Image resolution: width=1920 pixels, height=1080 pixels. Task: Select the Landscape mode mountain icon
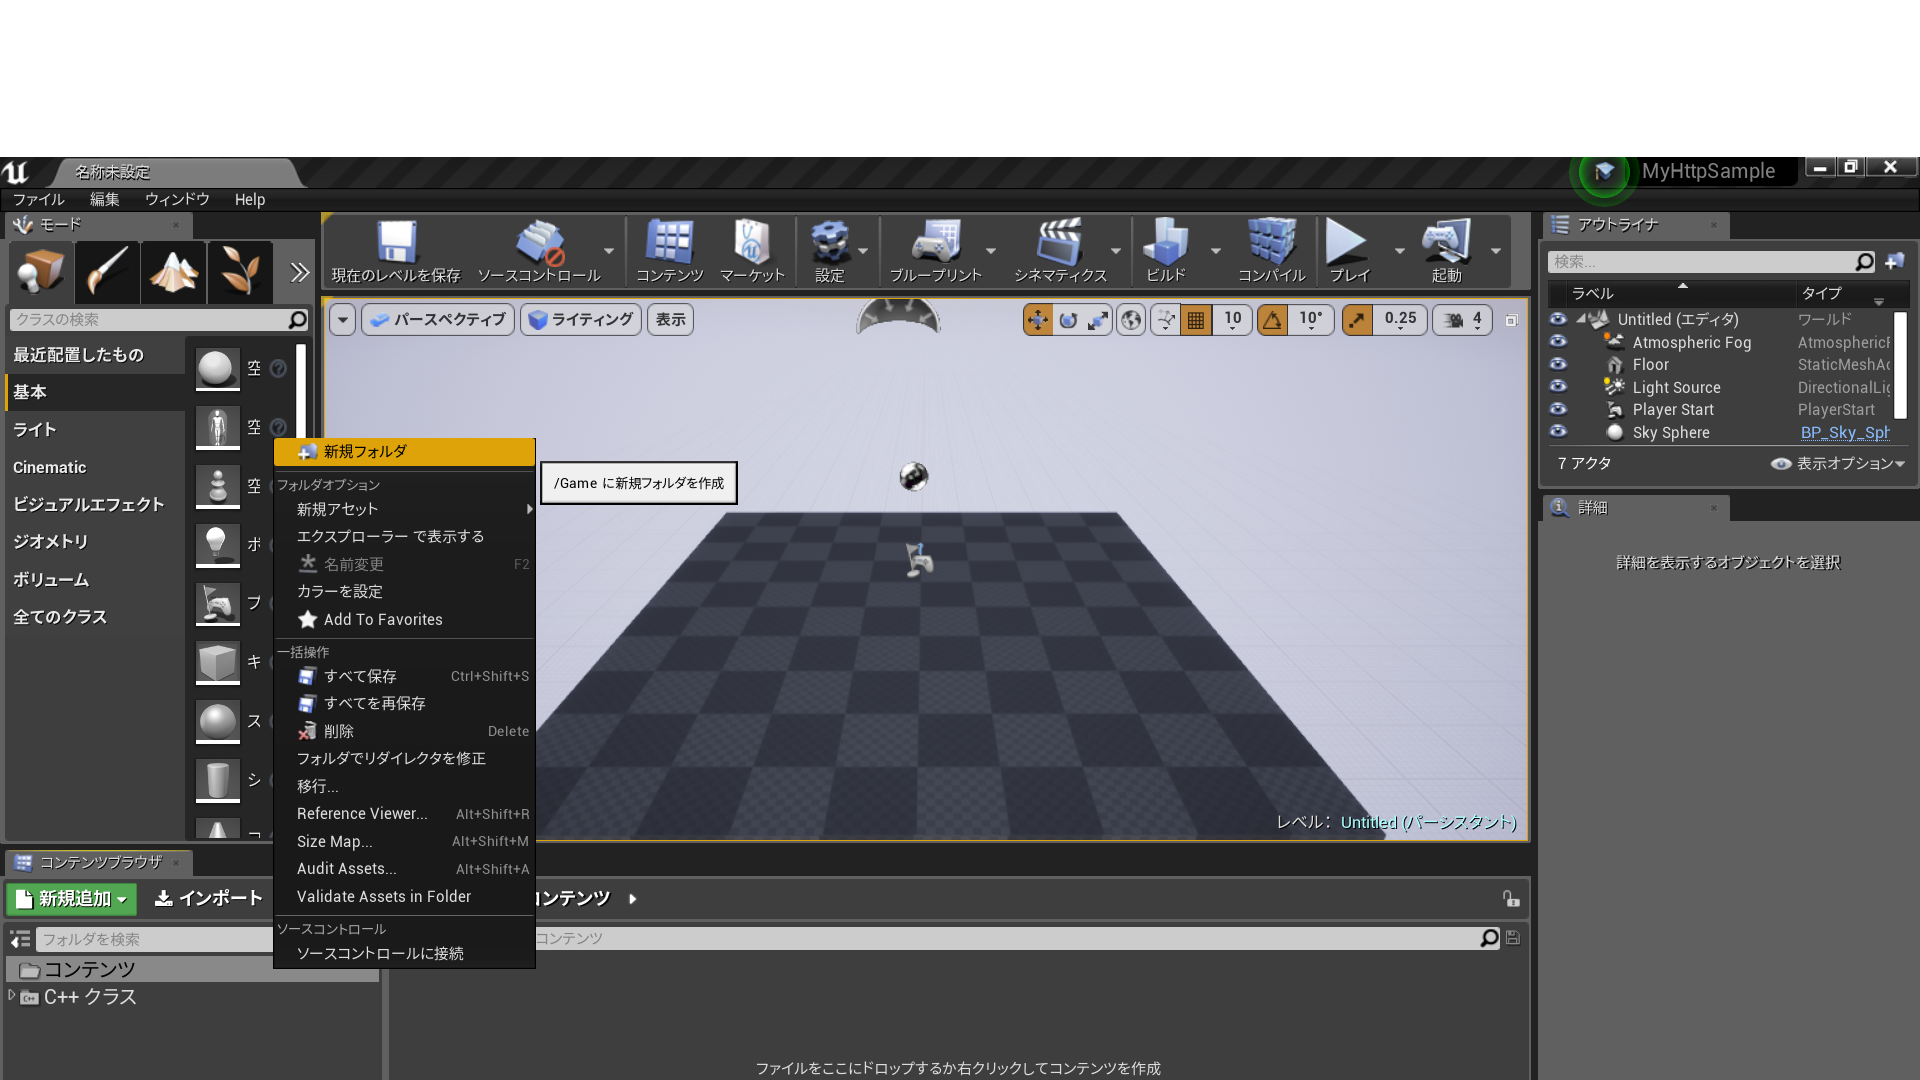coord(173,271)
